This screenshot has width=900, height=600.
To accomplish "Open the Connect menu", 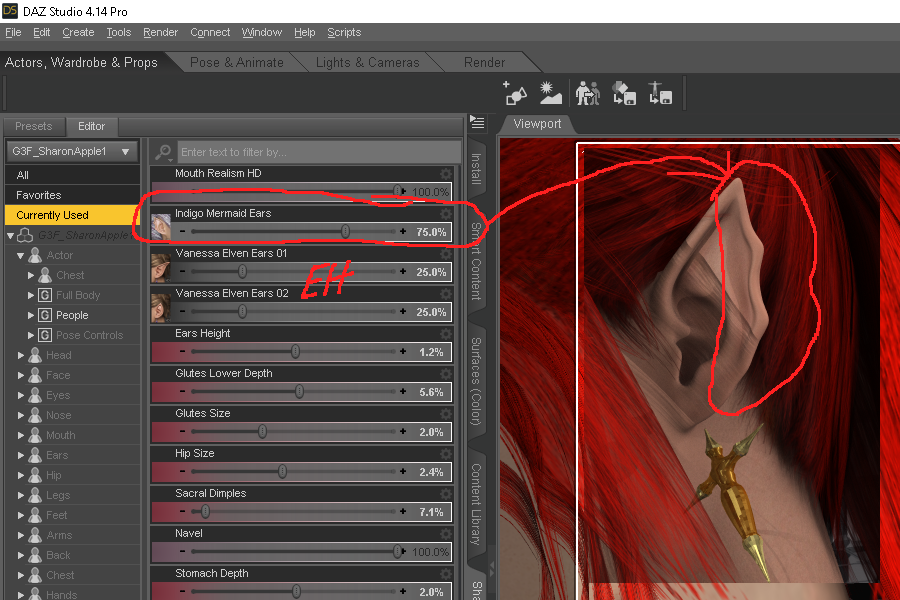I will [210, 32].
